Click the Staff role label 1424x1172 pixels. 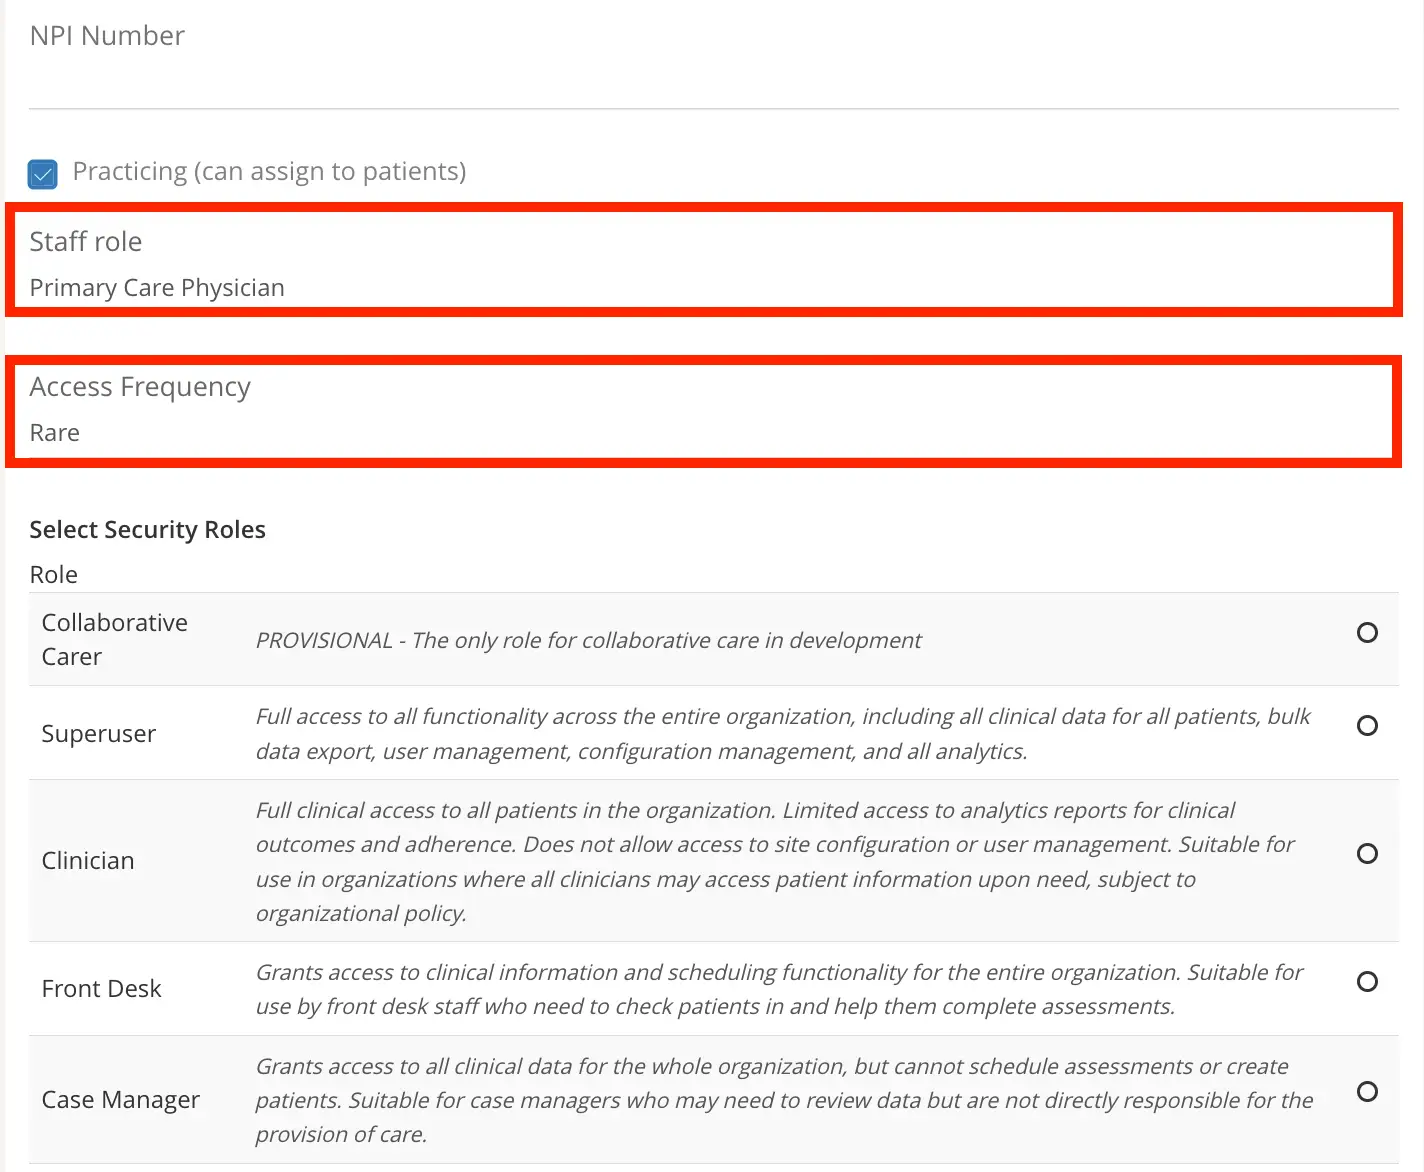point(86,241)
